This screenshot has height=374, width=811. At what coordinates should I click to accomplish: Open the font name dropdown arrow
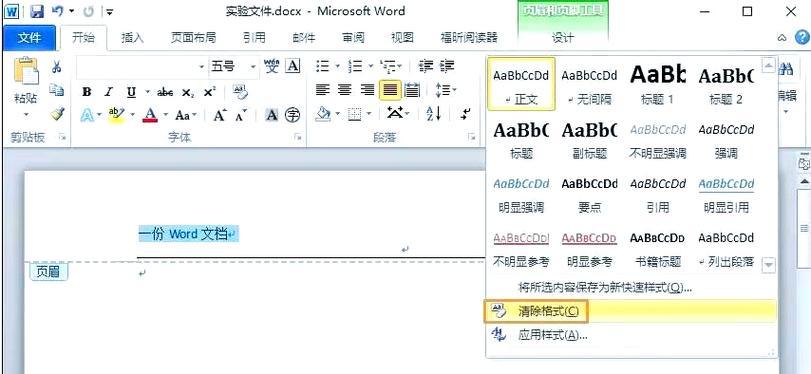202,66
